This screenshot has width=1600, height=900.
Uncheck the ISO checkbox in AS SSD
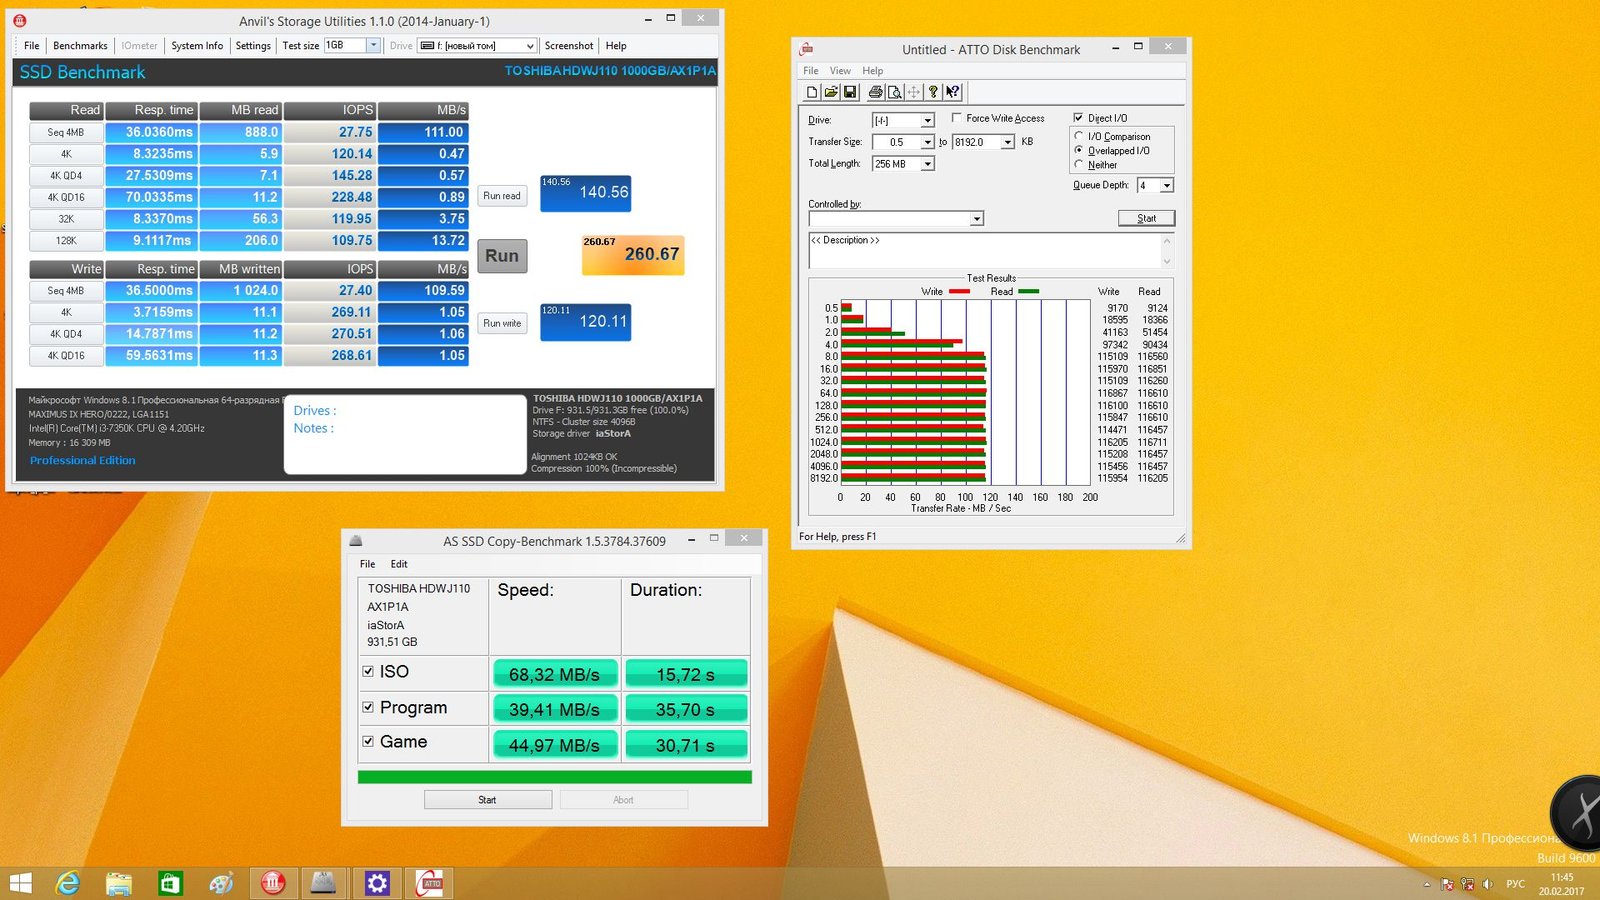click(x=368, y=671)
